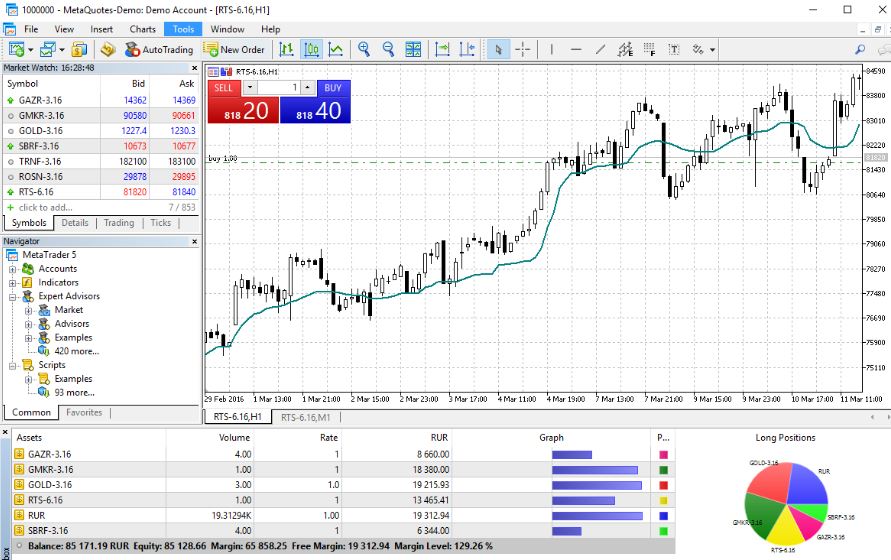Select the GOLD-3.16 row in Market Watch
This screenshot has width=891, height=560.
click(101, 131)
